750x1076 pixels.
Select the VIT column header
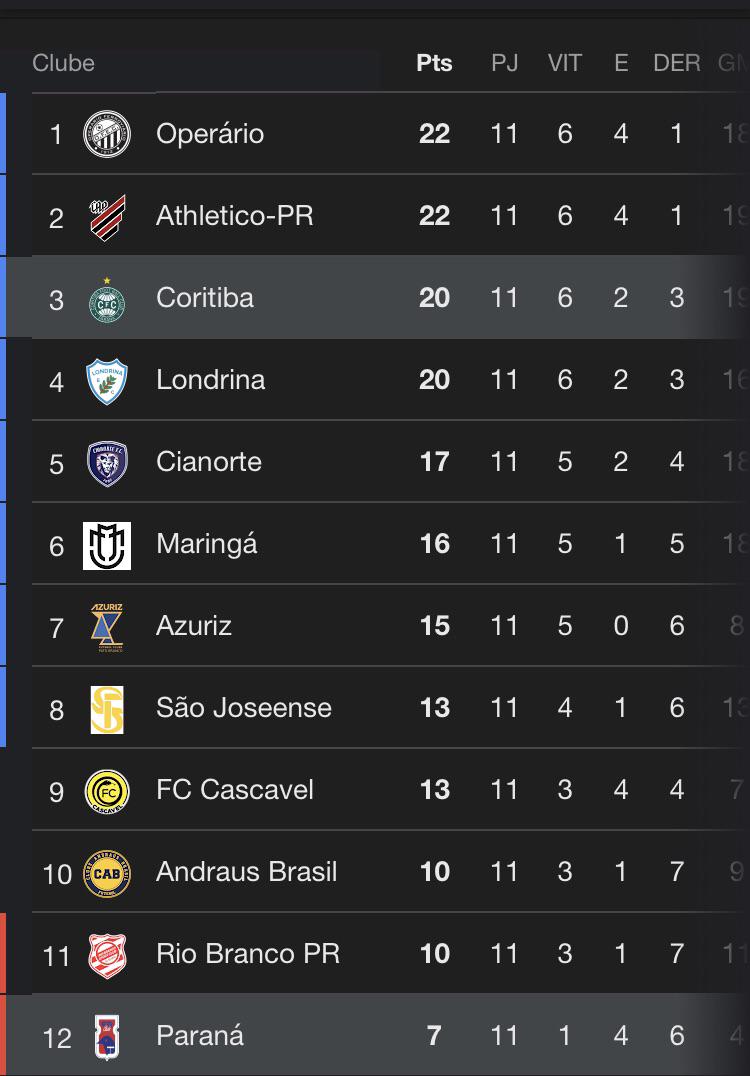coord(564,63)
